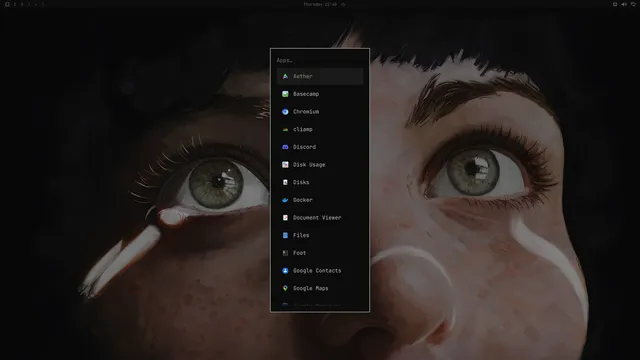Viewport: 640px width, 360px height.
Task: Open the Disks utility entry
Action: pos(320,182)
